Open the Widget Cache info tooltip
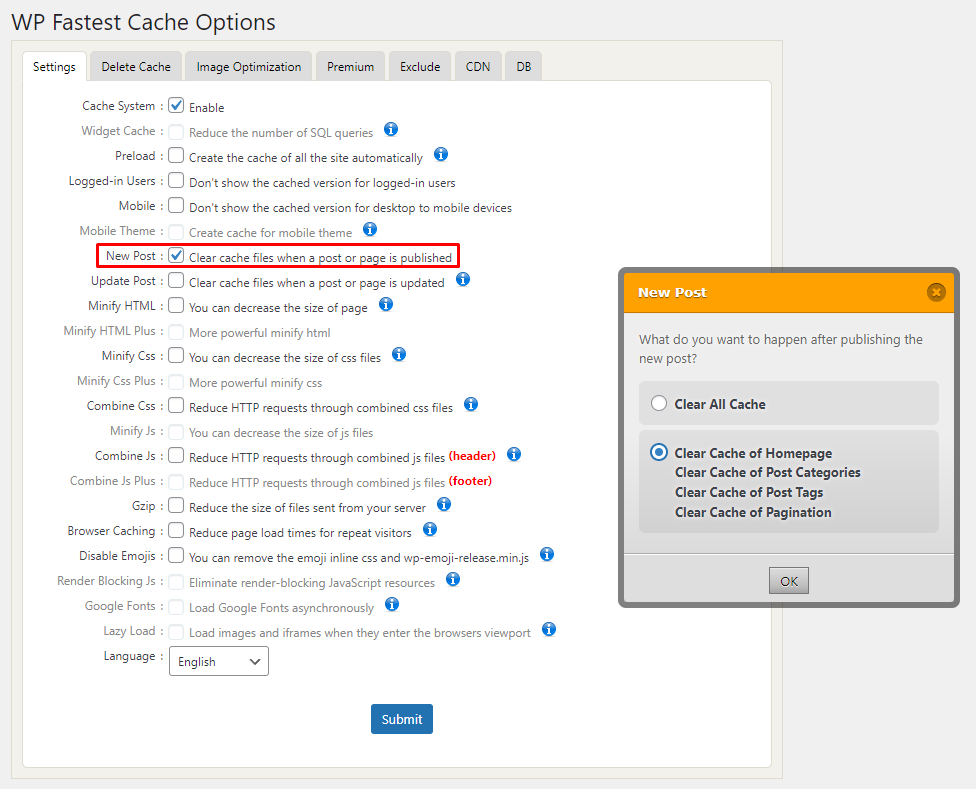The width and height of the screenshot is (976, 789). pyautogui.click(x=391, y=130)
